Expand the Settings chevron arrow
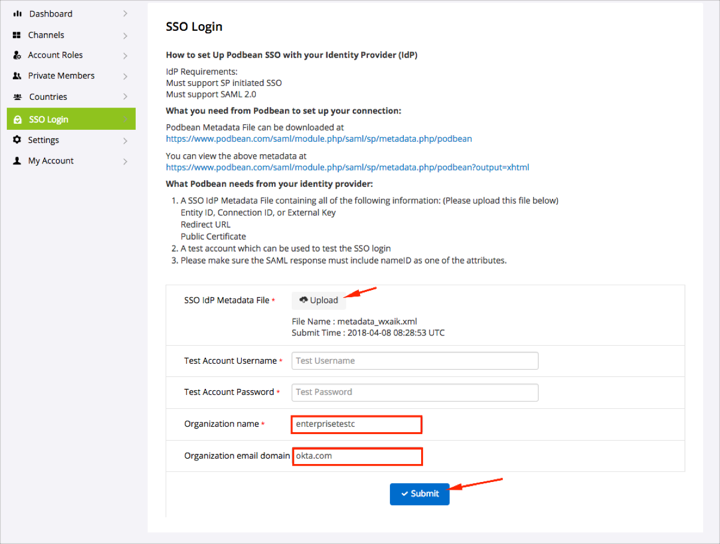Viewport: 720px width, 544px height. (x=125, y=140)
